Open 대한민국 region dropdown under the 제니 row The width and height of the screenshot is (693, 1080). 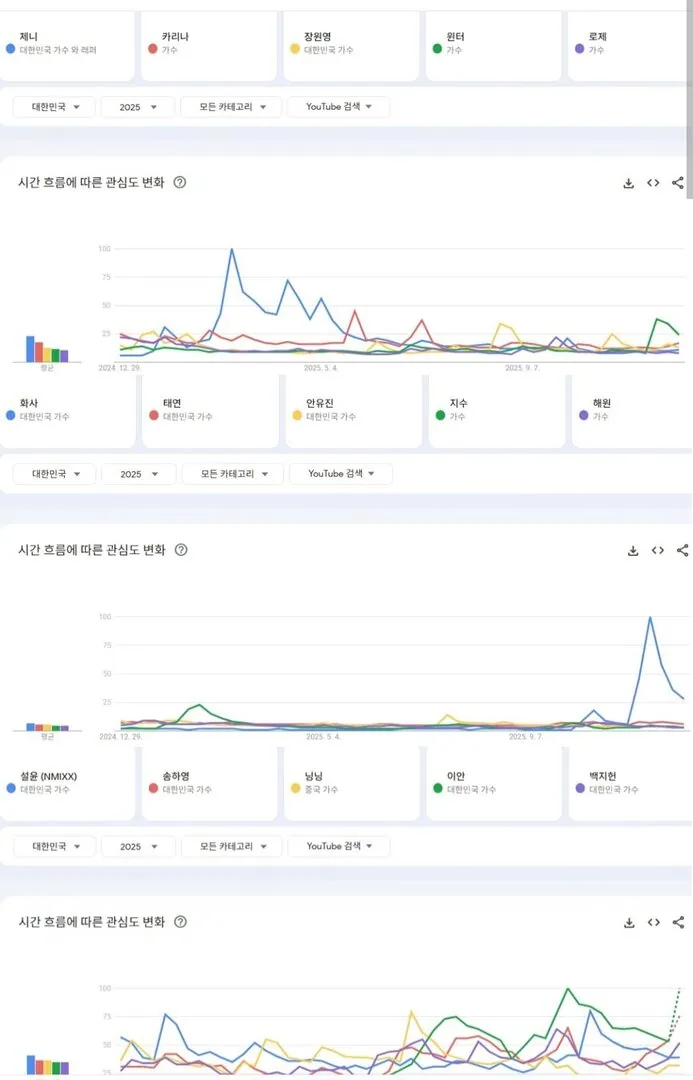click(54, 107)
